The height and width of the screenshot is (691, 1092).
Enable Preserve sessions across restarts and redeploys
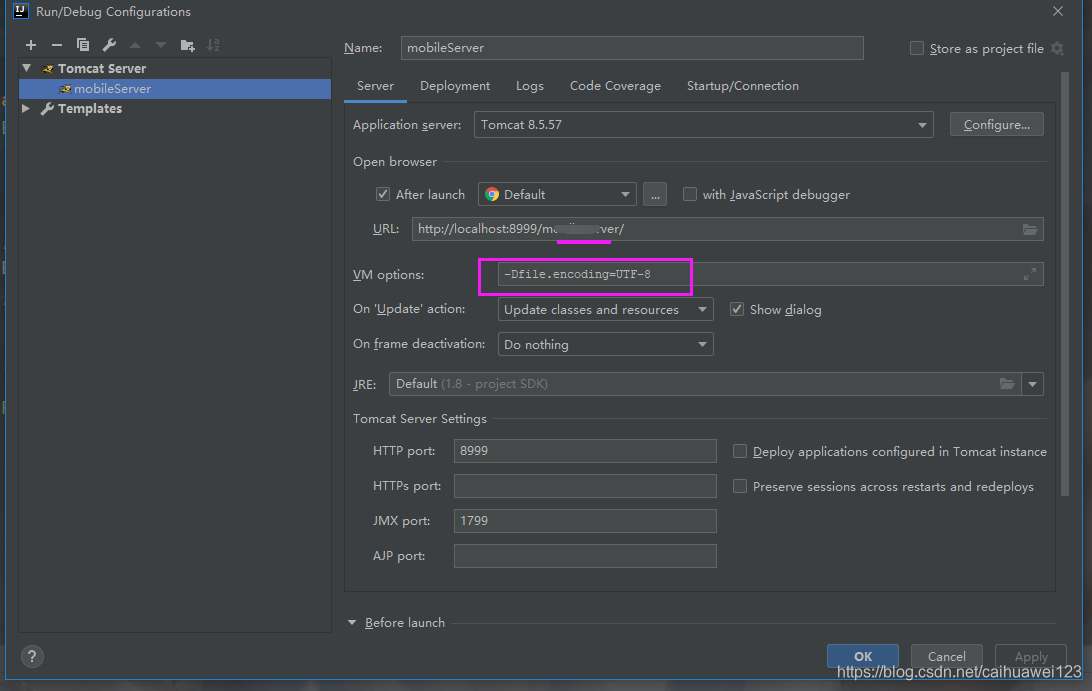click(740, 486)
